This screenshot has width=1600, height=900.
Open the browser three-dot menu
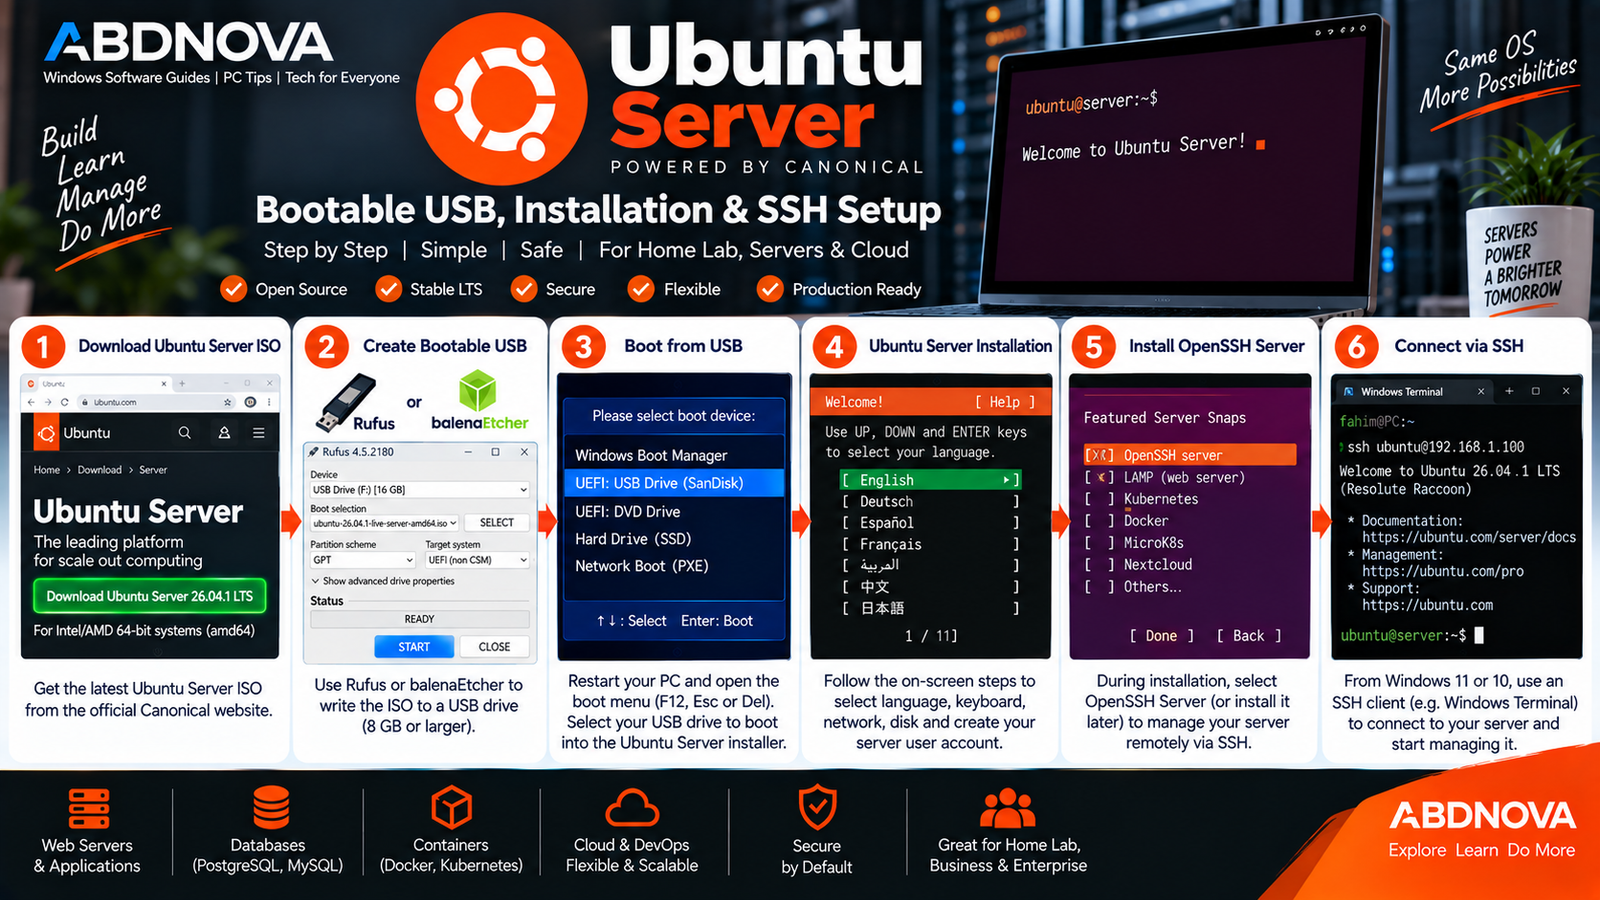pos(269,402)
